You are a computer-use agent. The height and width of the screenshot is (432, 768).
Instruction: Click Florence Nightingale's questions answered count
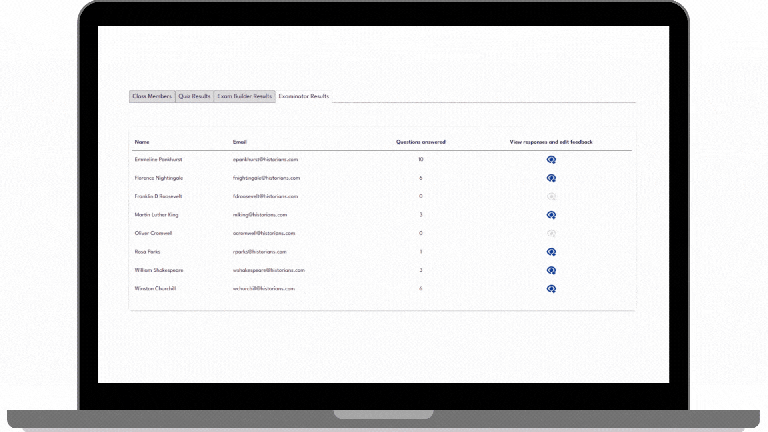point(421,178)
